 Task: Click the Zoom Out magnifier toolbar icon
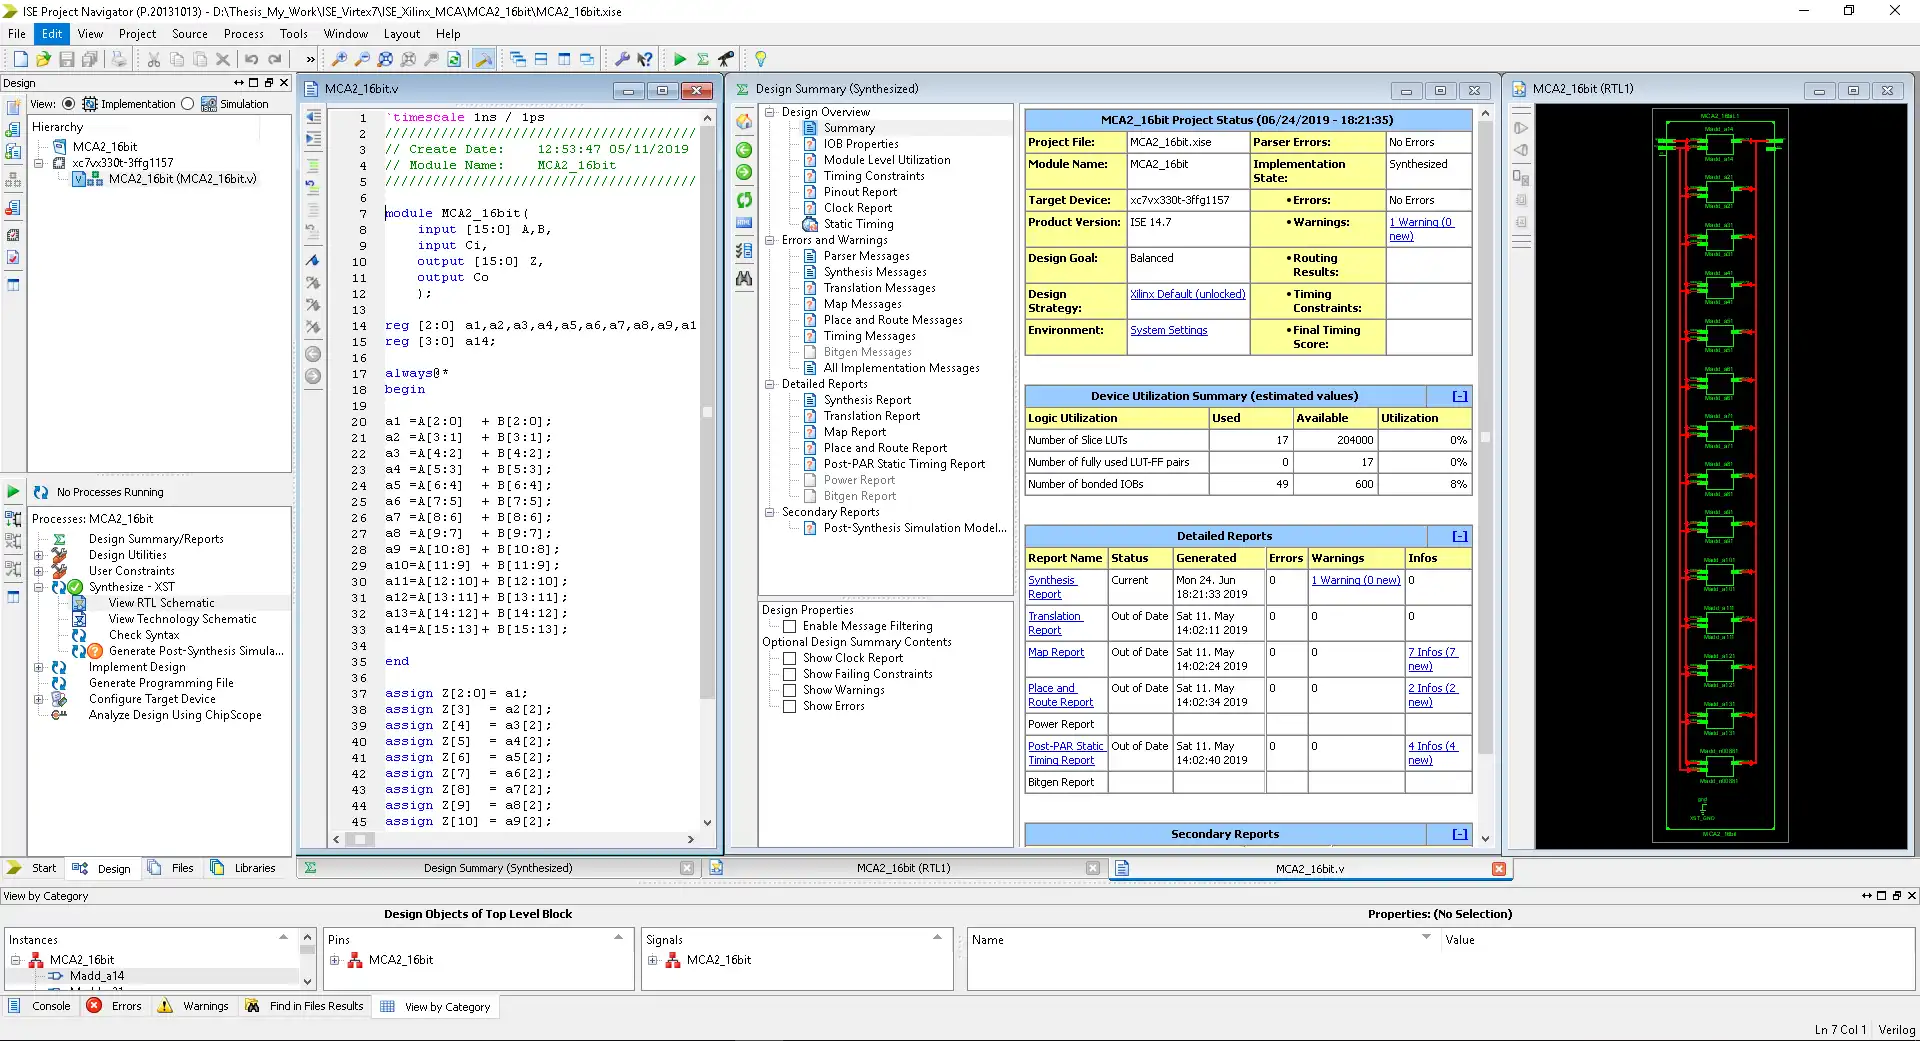click(x=363, y=60)
